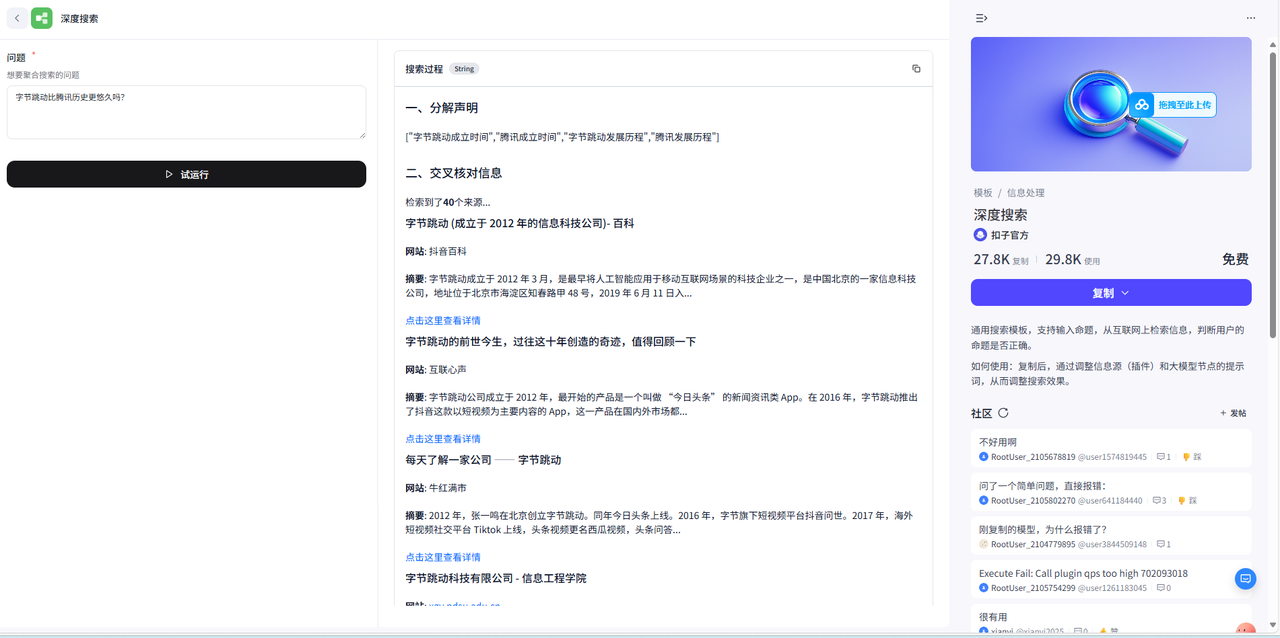Viewport: 1280px width, 638px height.
Task: Open comments on the Execute Fail post
Action: (1163, 588)
